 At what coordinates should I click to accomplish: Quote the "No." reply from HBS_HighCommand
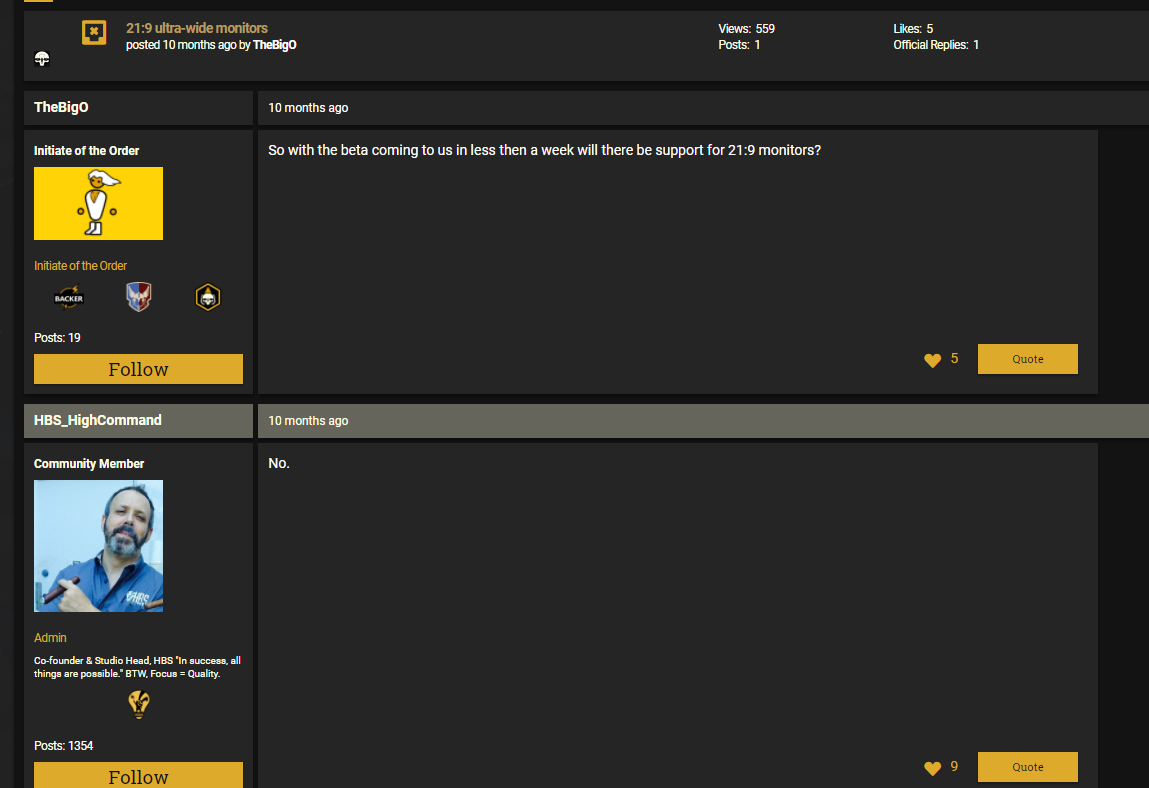coord(1027,767)
